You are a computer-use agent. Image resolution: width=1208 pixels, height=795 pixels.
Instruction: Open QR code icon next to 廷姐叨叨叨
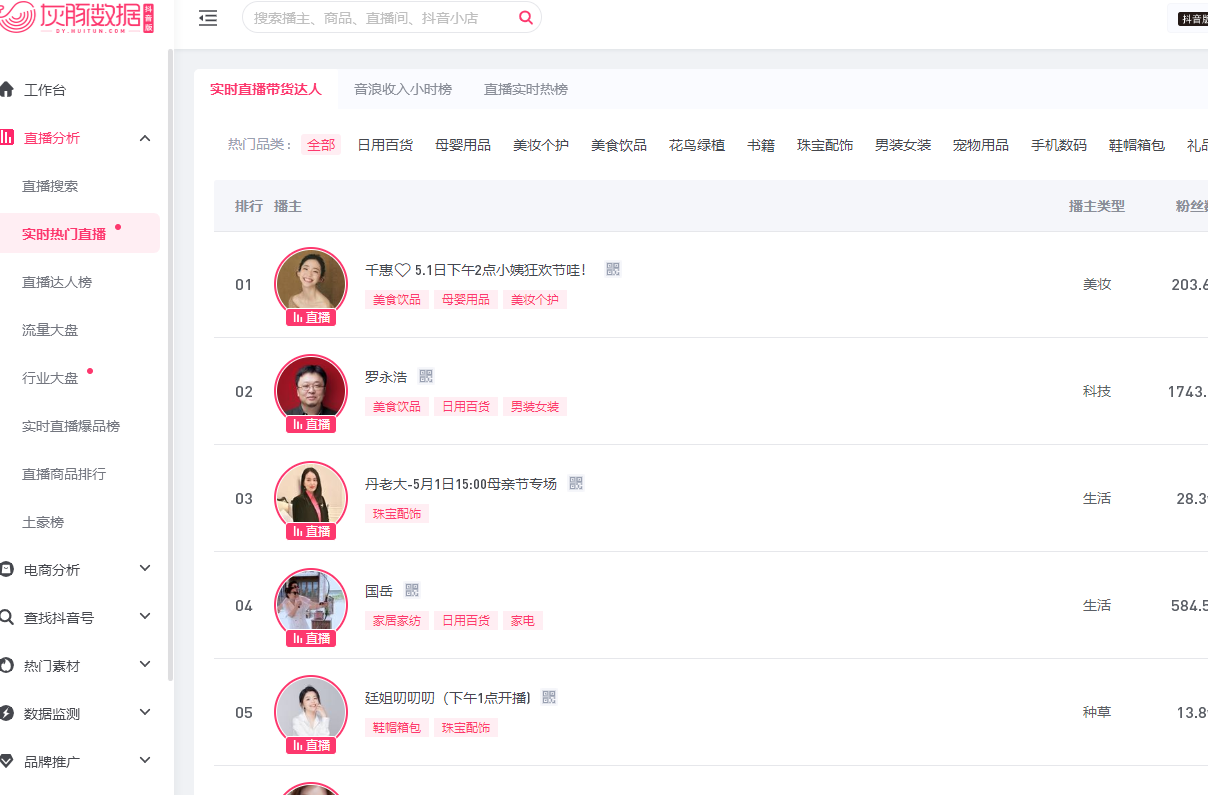tap(549, 697)
